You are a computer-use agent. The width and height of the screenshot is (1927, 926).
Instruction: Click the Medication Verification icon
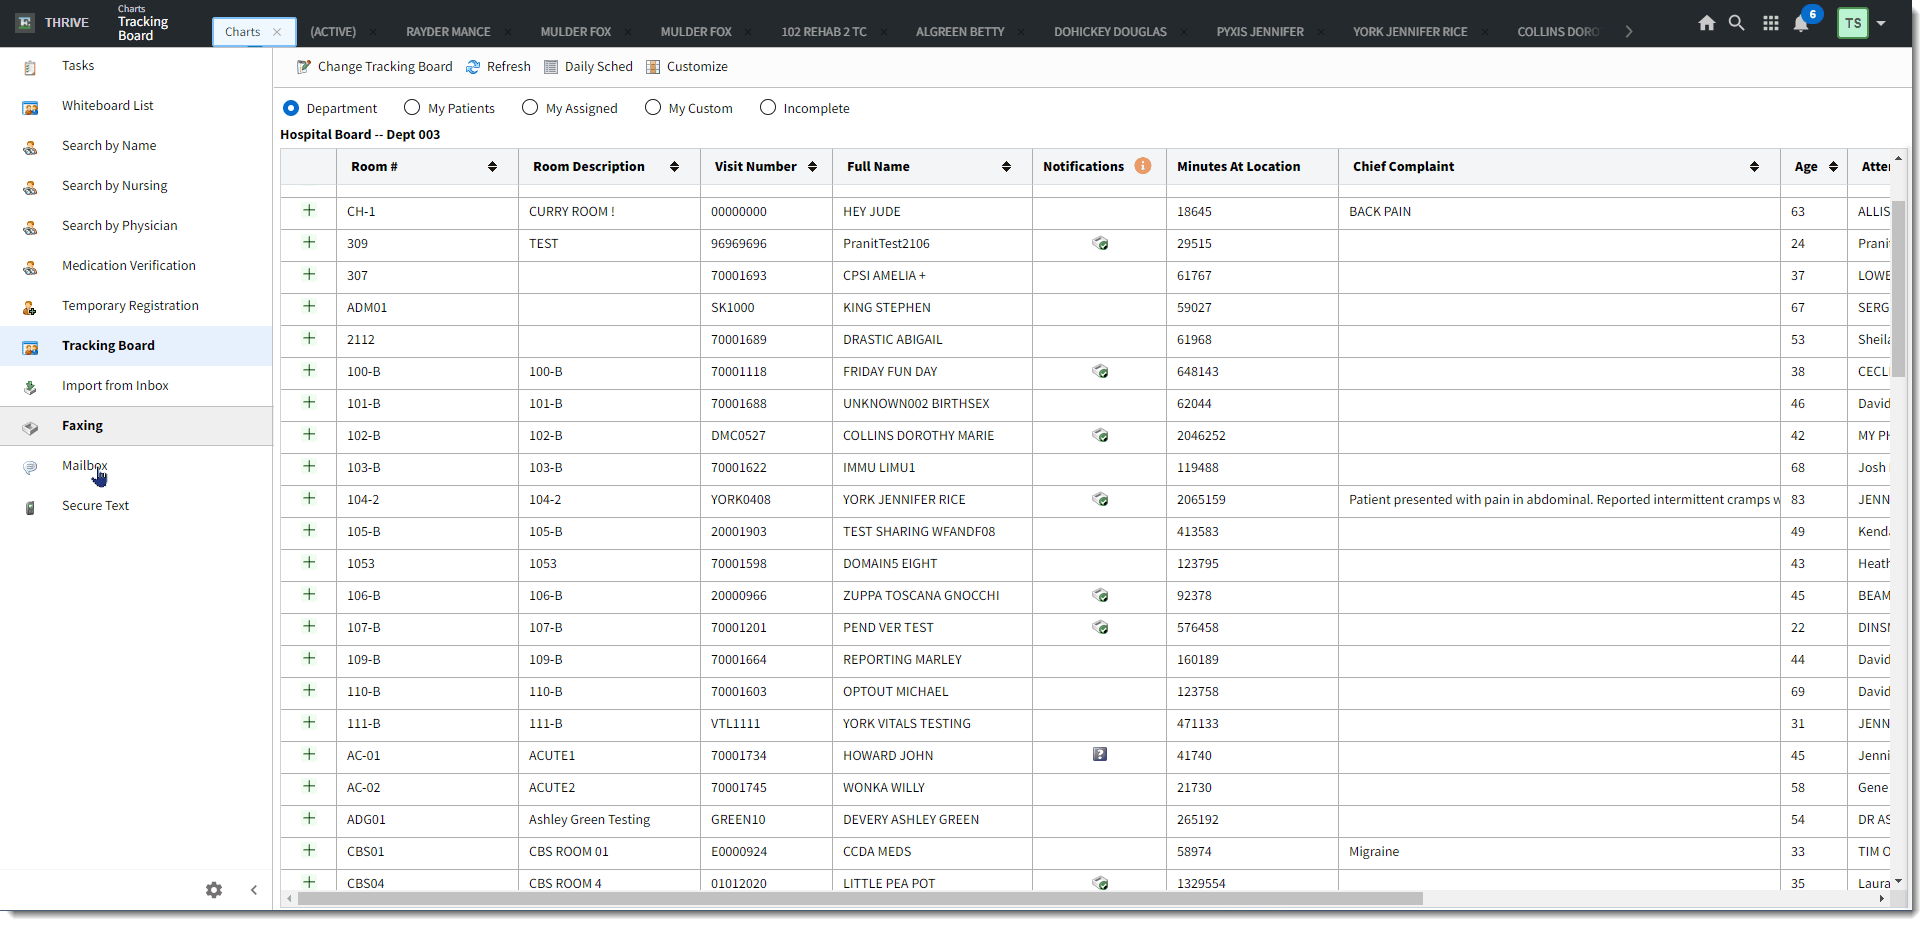[x=30, y=267]
